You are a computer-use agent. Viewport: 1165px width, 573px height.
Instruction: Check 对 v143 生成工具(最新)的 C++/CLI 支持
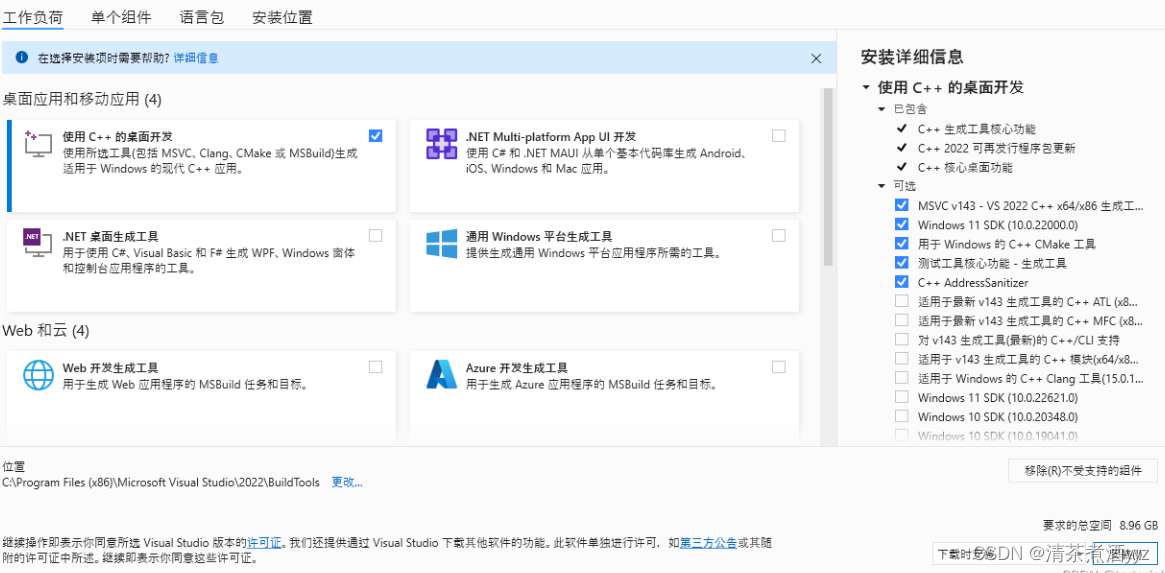(901, 340)
